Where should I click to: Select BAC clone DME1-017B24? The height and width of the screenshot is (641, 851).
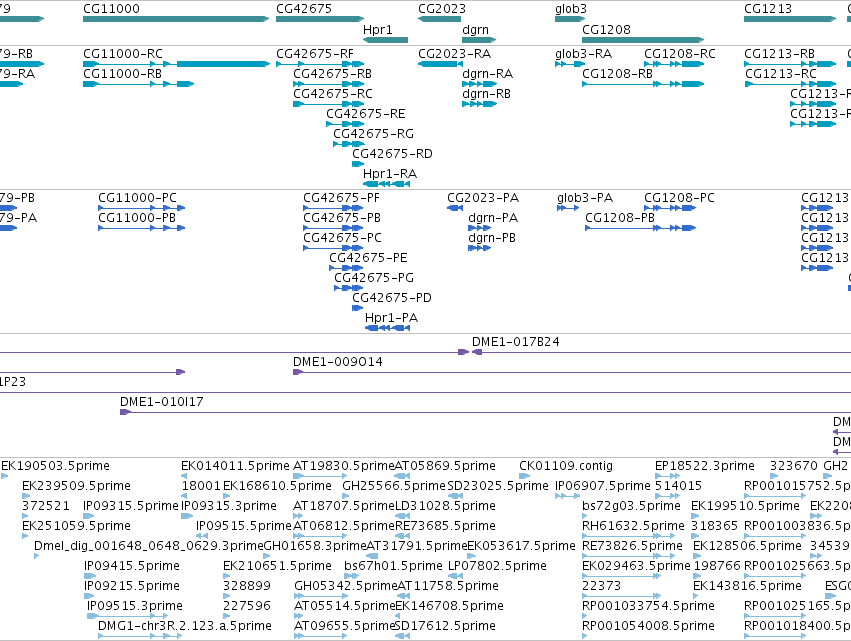click(x=661, y=352)
